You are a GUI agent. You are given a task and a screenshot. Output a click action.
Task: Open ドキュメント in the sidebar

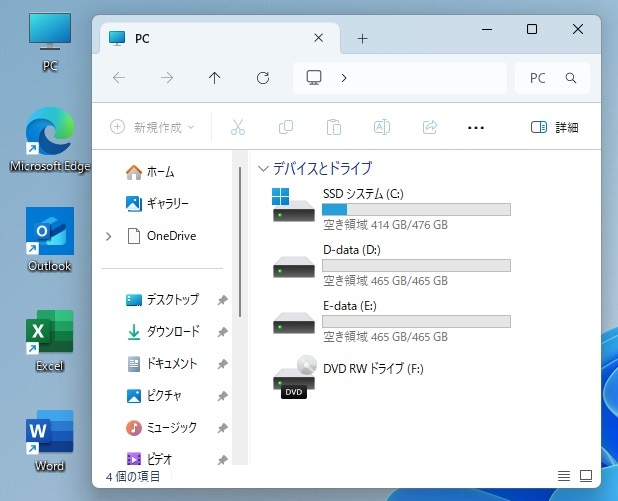162,364
